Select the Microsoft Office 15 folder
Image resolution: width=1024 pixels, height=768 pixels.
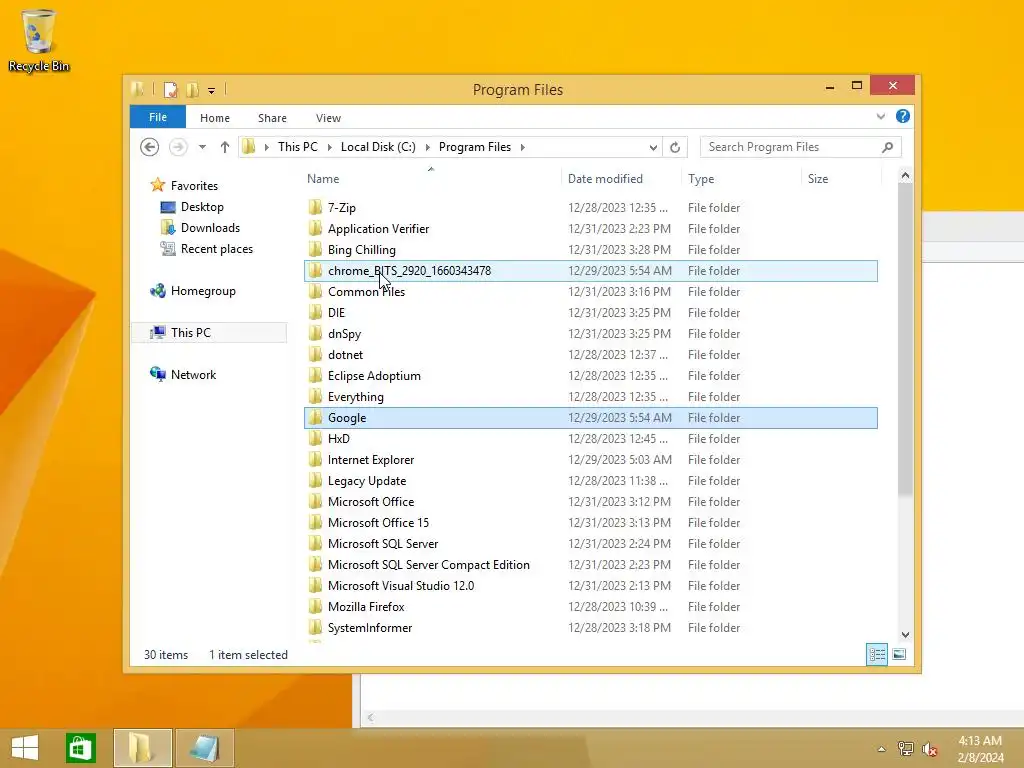591,522
